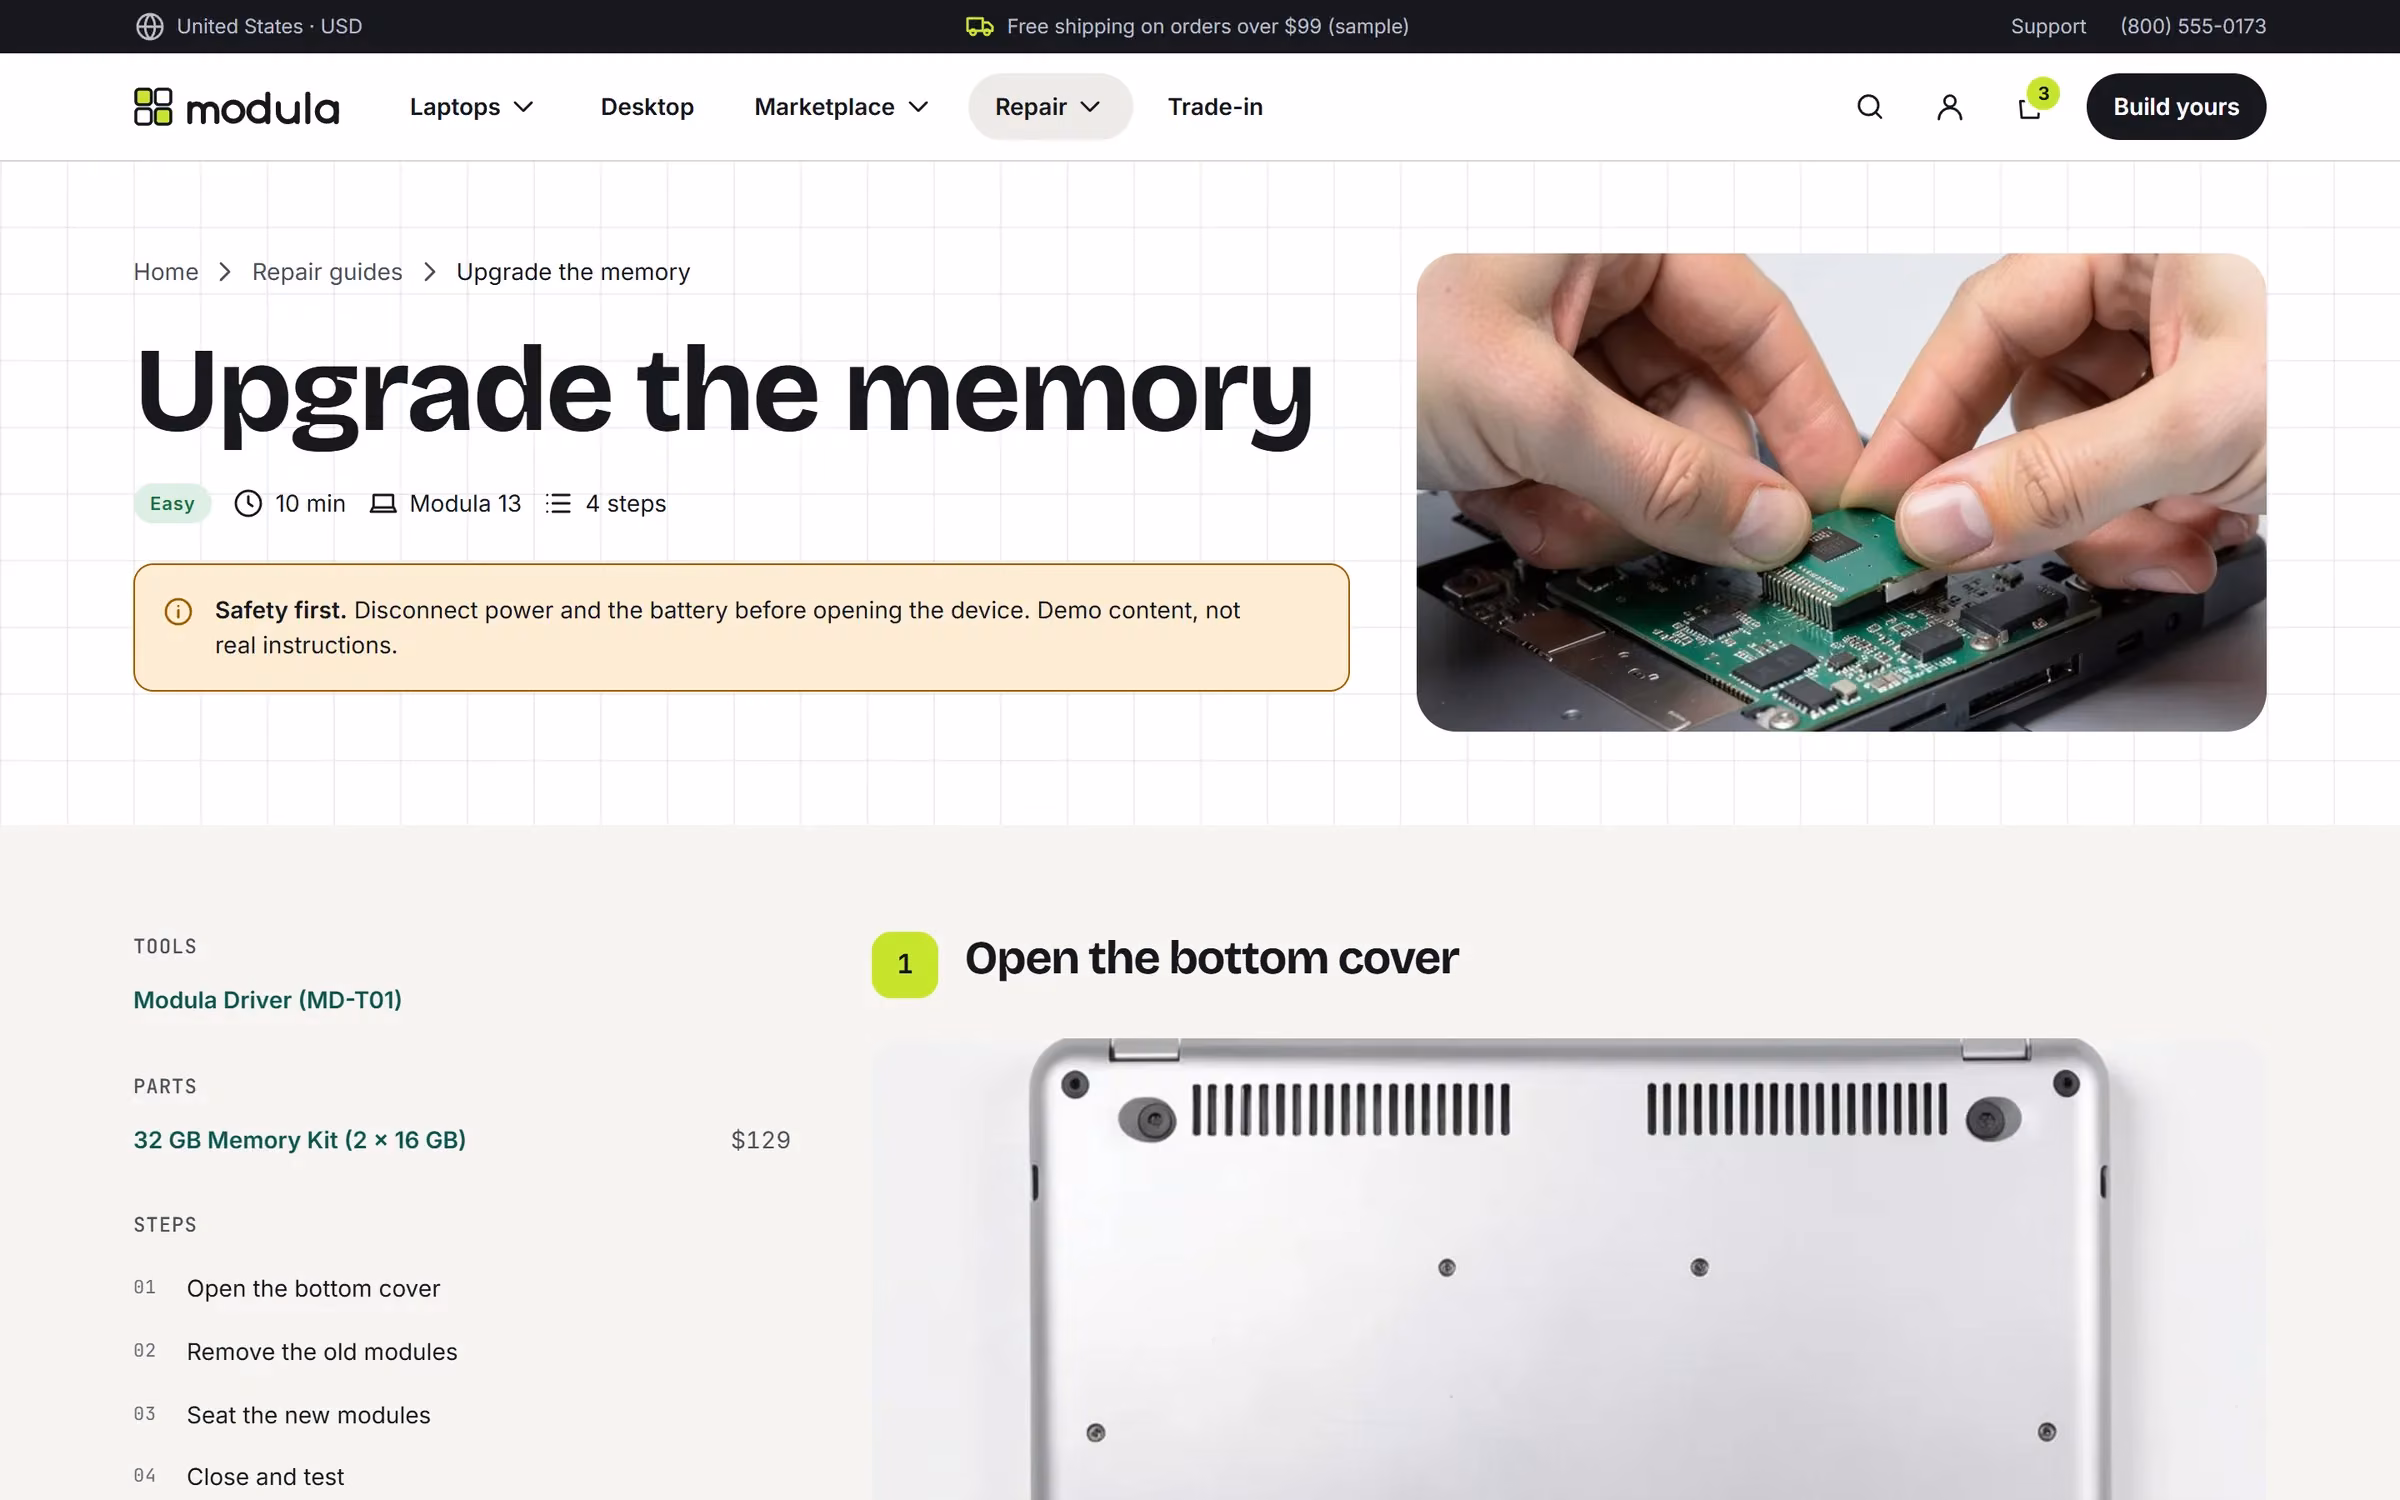Click the Upgrade the memory breadcrumb text
This screenshot has height=1500, width=2400.
[573, 272]
